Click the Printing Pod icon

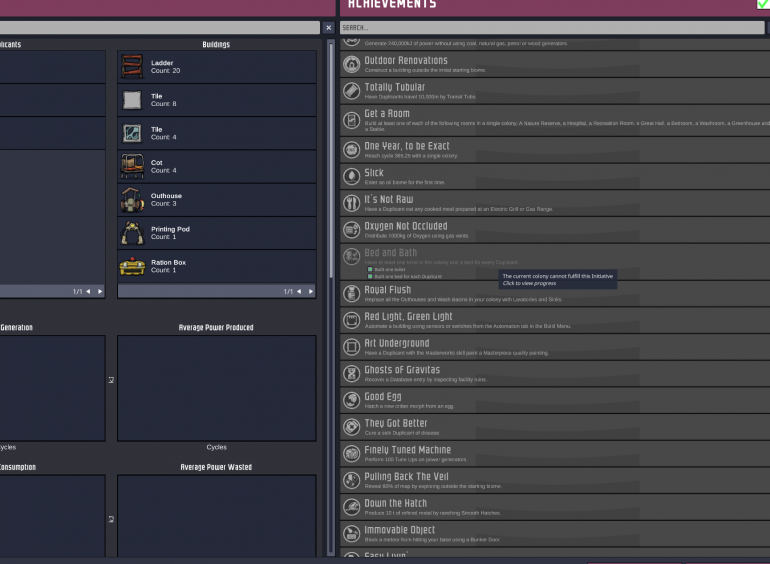[x=132, y=233]
